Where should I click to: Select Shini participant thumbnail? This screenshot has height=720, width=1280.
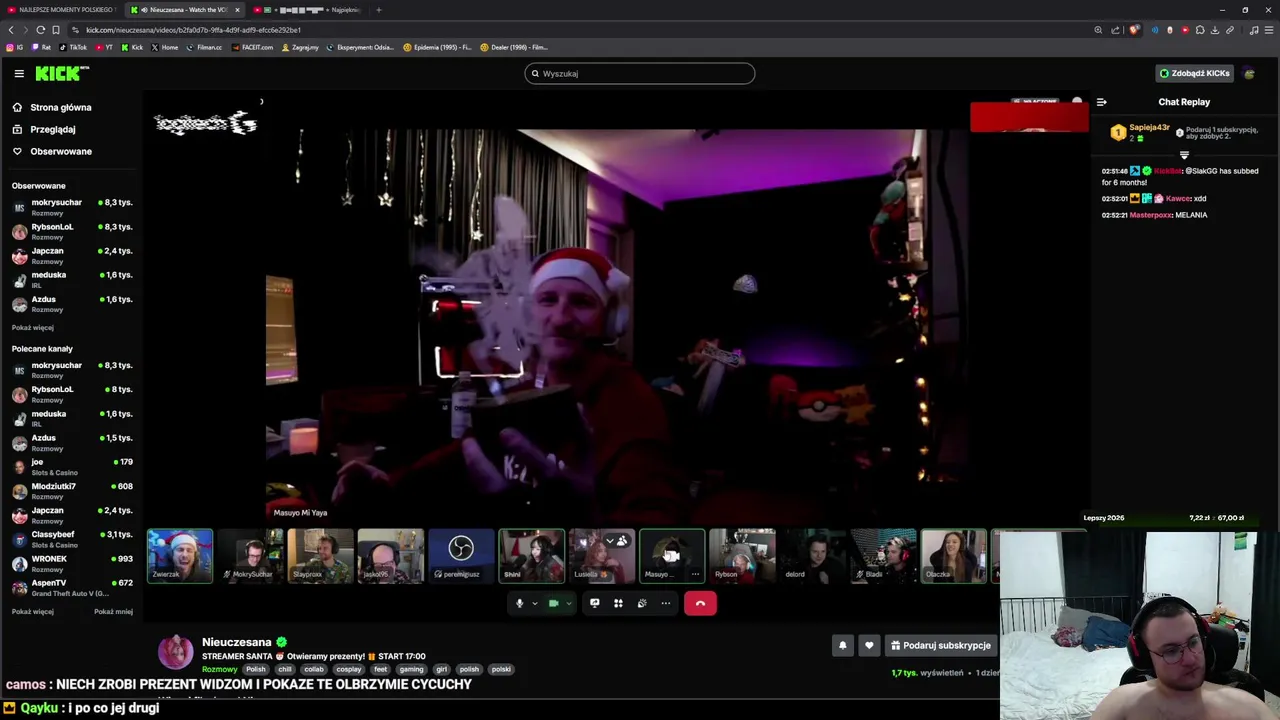click(531, 556)
